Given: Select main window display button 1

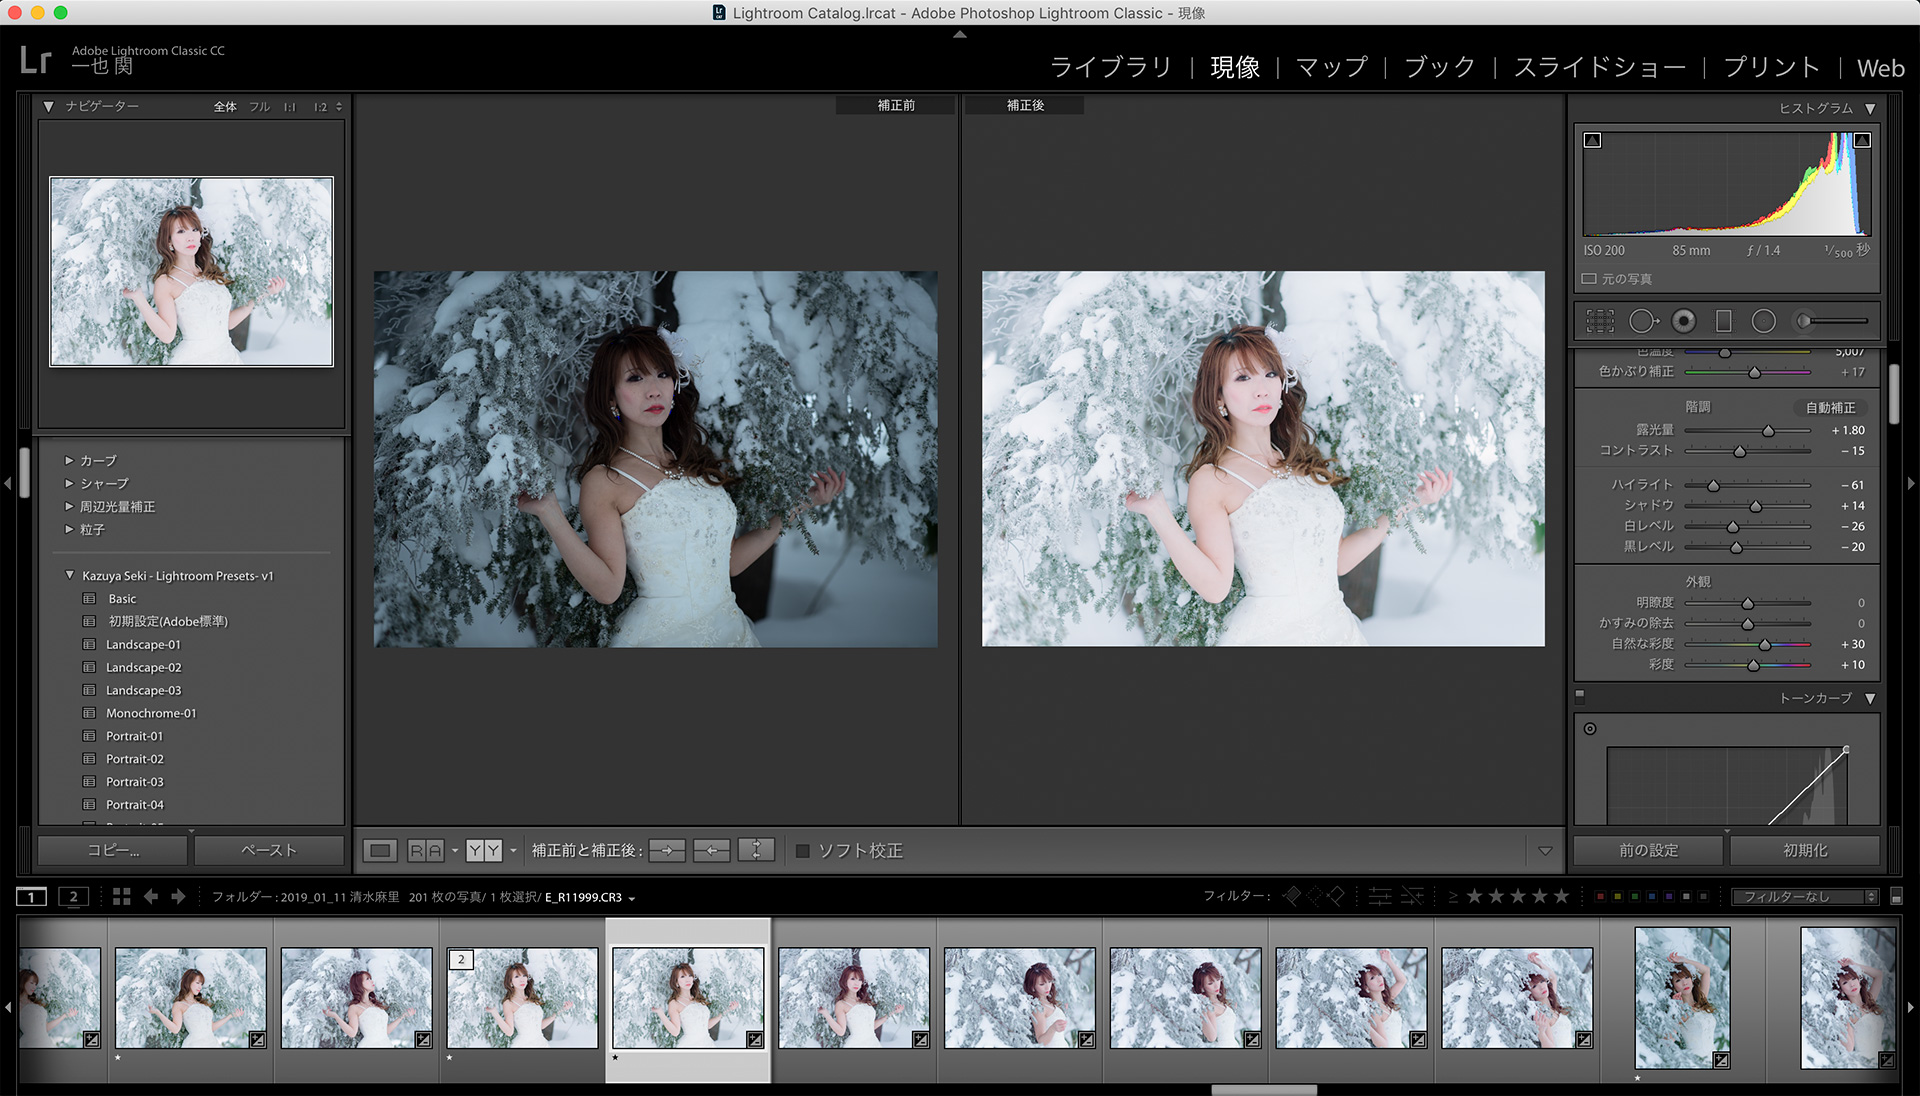Looking at the screenshot, I should pyautogui.click(x=31, y=897).
